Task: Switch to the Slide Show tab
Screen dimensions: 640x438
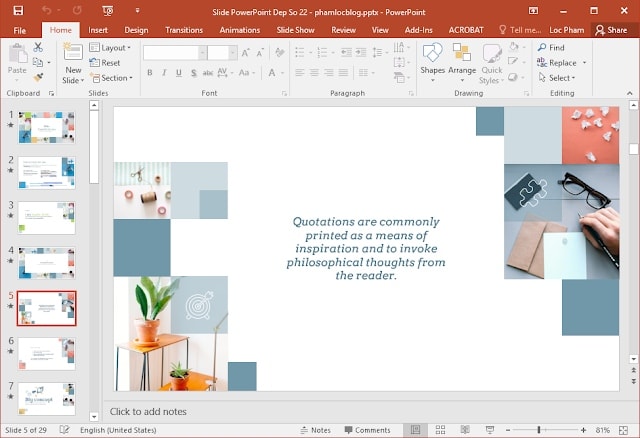Action: (x=296, y=30)
